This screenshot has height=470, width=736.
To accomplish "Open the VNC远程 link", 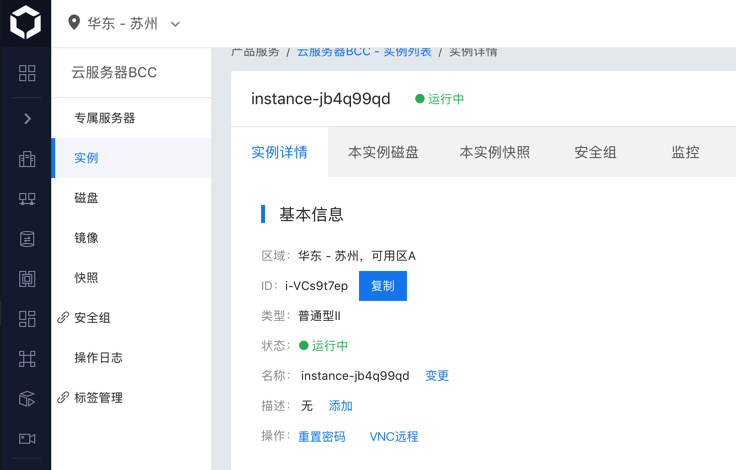I will point(393,437).
